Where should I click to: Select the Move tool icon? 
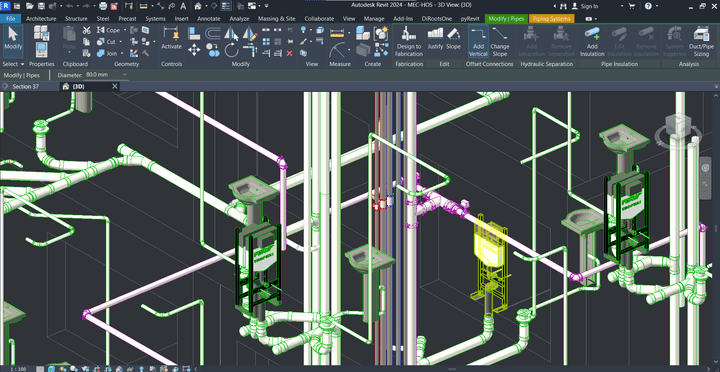[194, 50]
